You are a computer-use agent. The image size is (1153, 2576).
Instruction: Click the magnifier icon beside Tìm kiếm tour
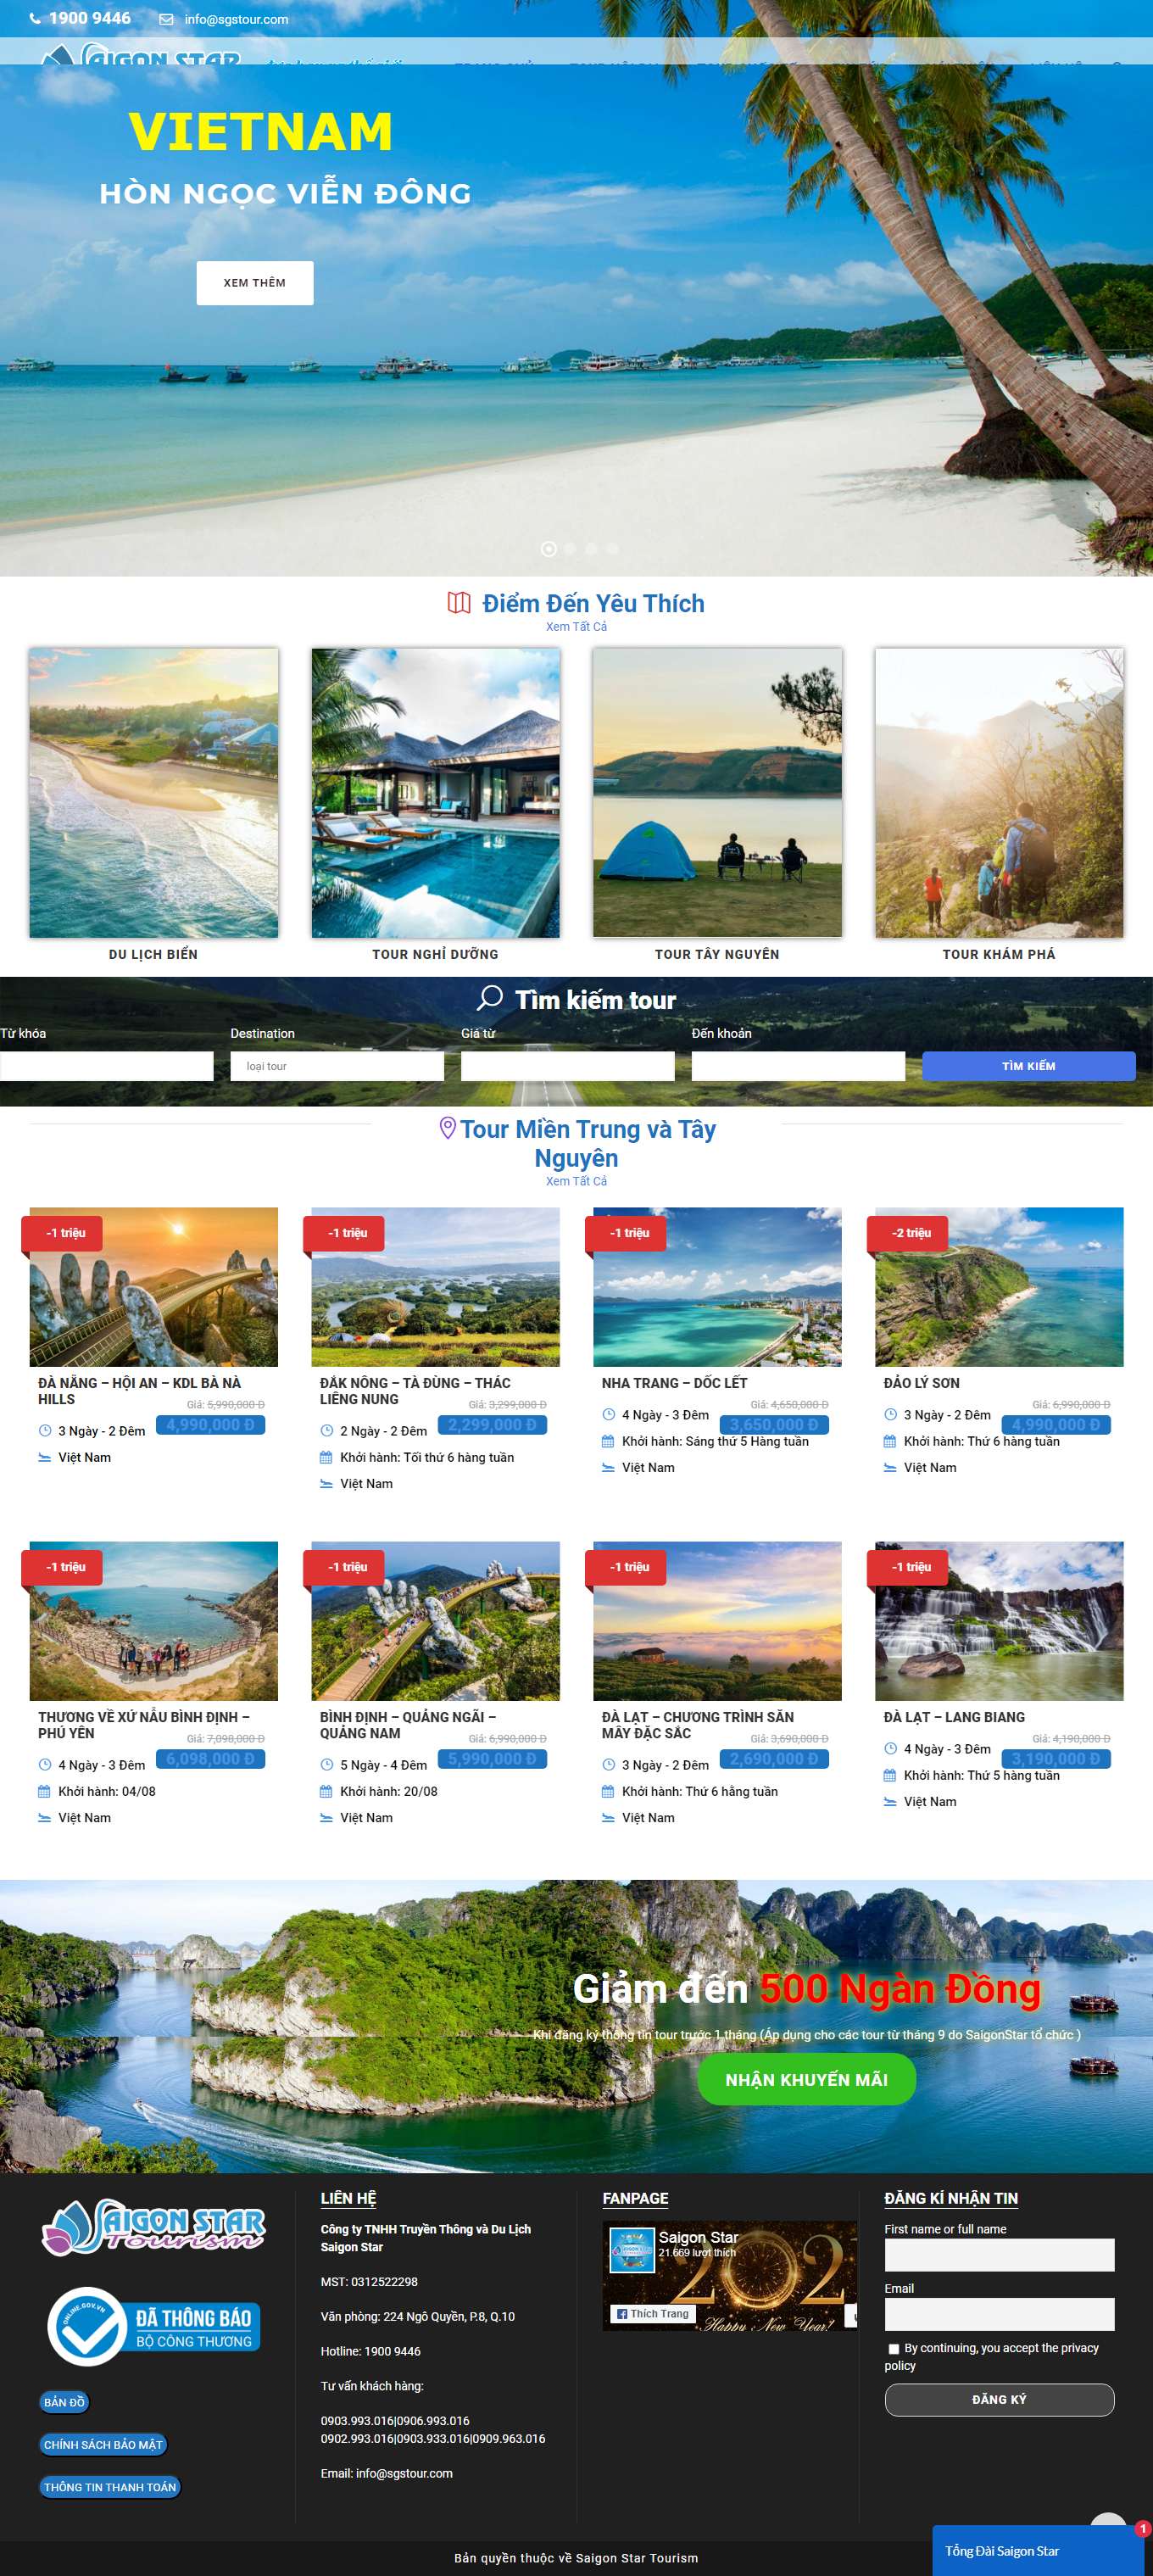(x=490, y=998)
